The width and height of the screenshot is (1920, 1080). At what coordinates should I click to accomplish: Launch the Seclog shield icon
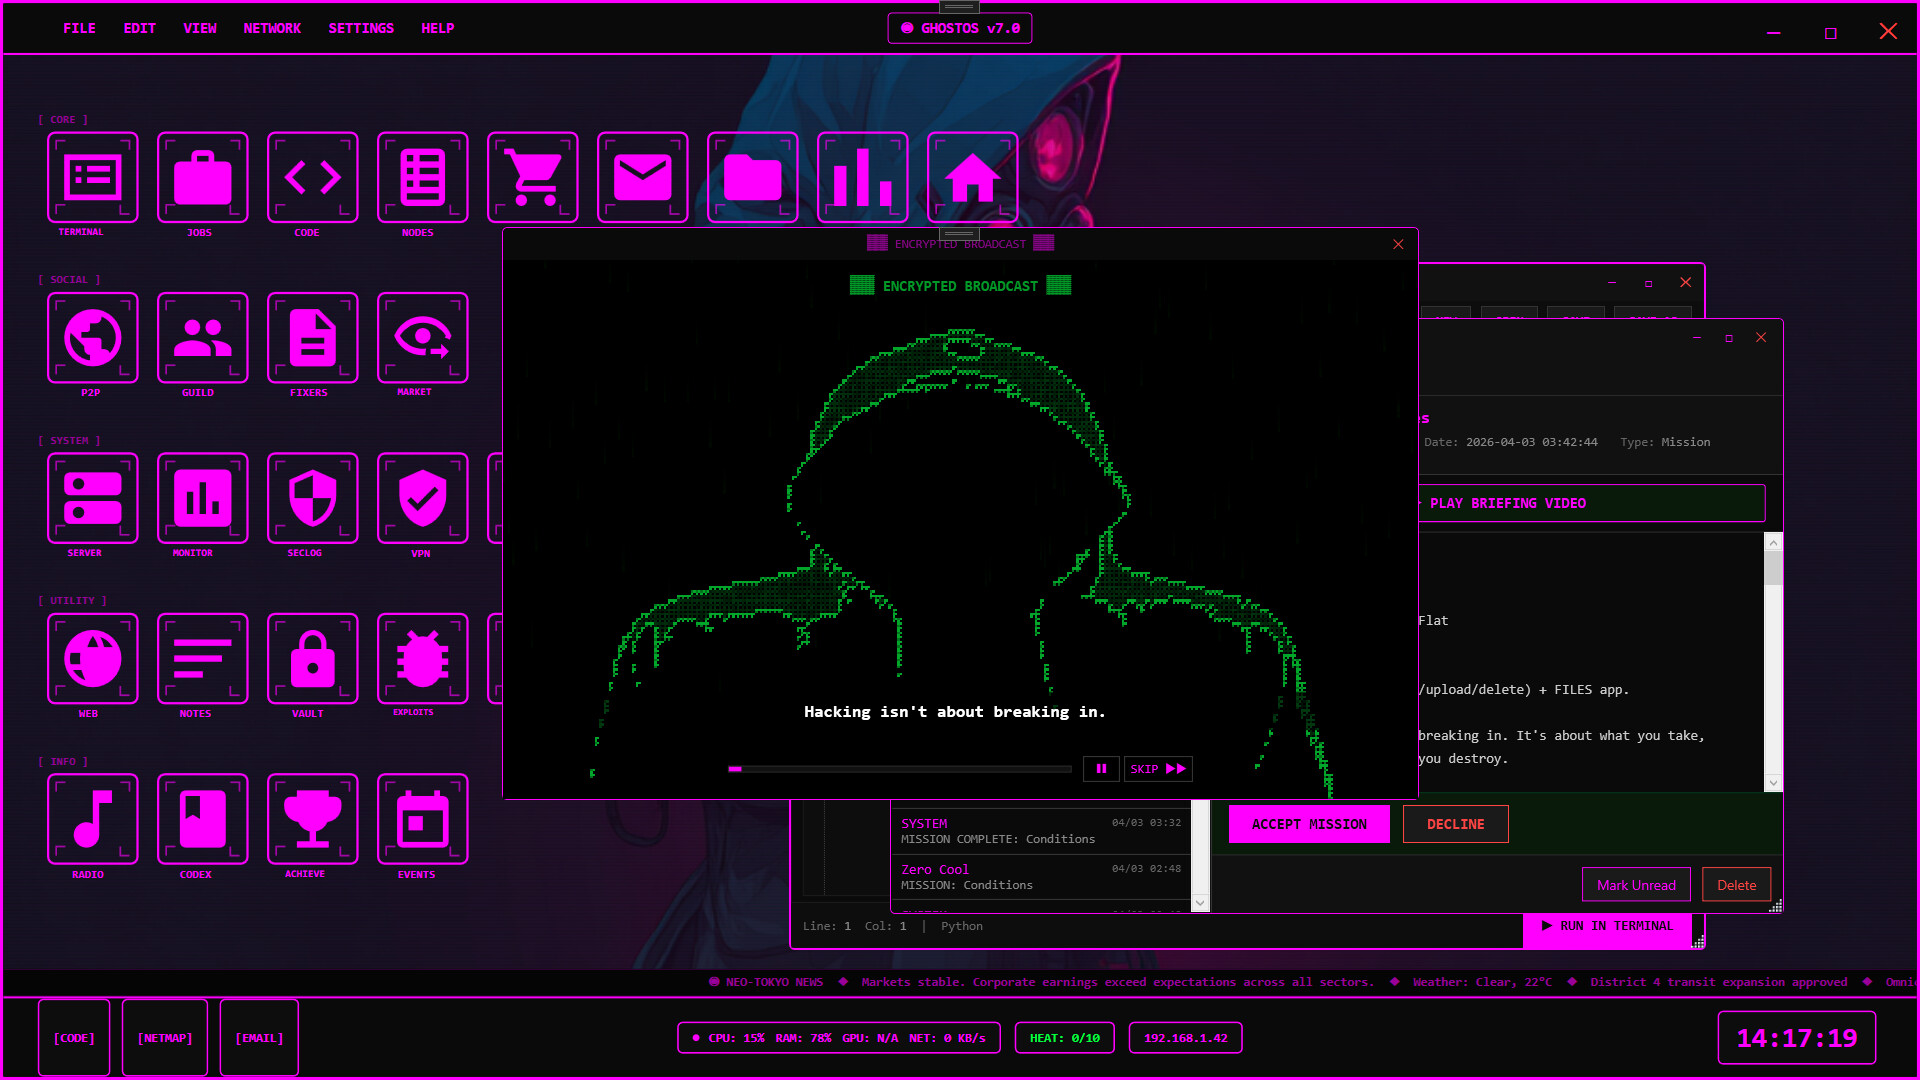pos(312,498)
